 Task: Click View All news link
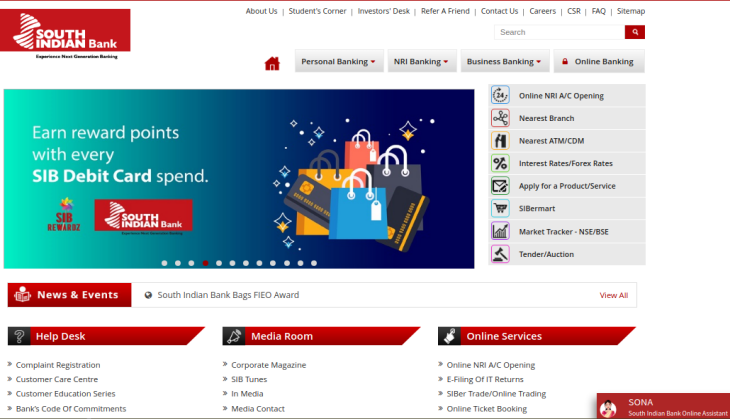pyautogui.click(x=614, y=295)
